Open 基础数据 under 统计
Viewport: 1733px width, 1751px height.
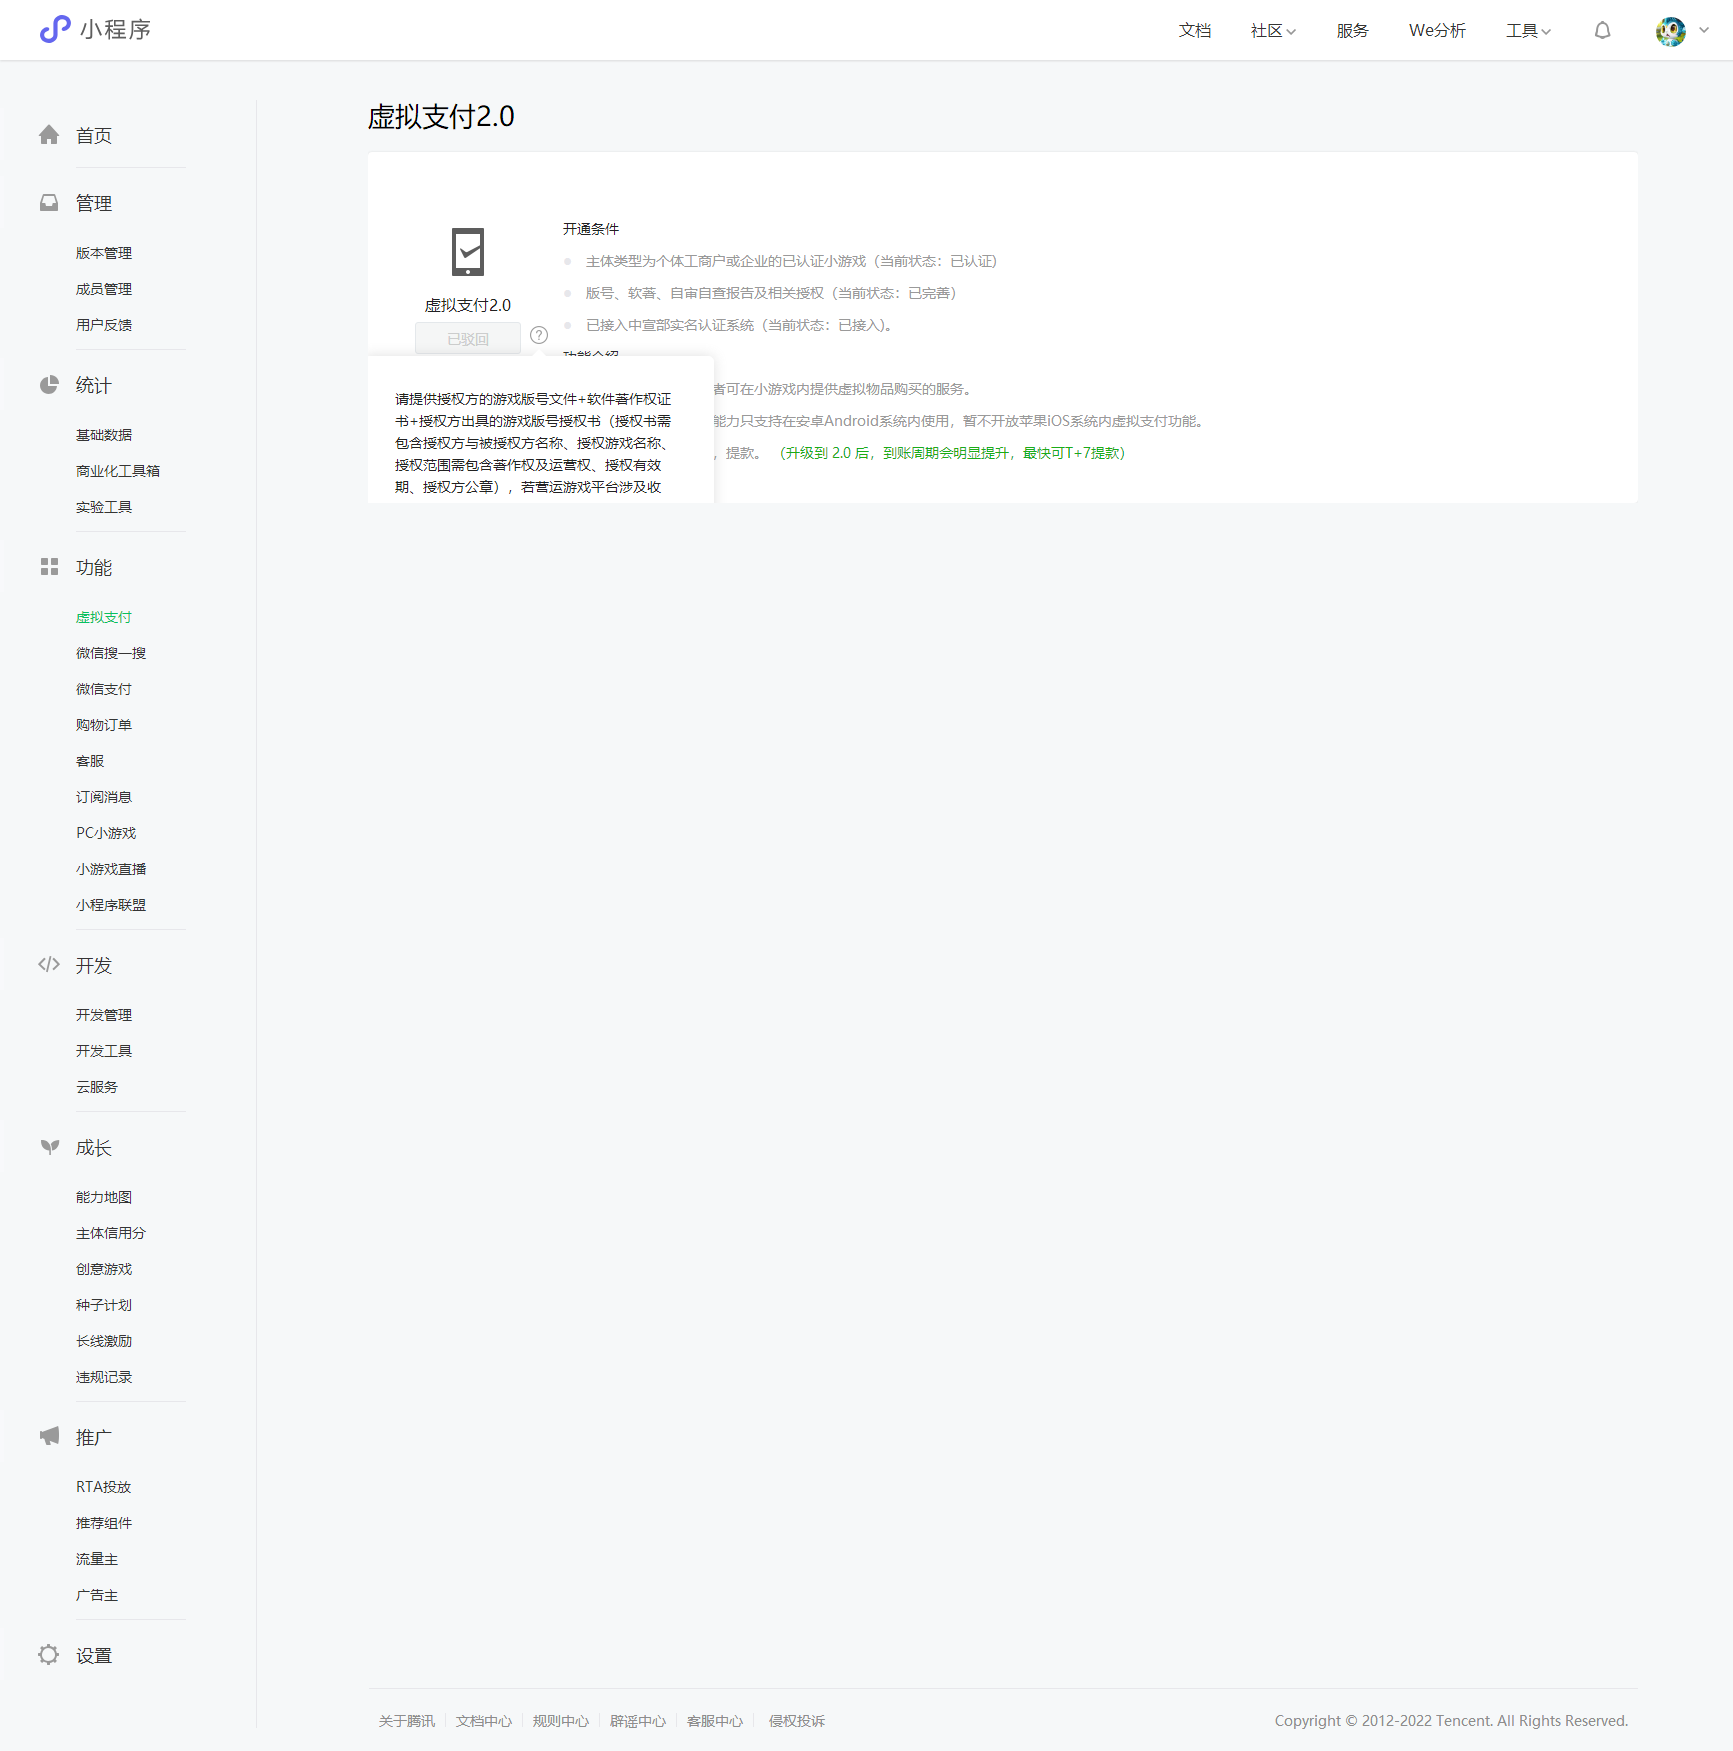coord(104,435)
